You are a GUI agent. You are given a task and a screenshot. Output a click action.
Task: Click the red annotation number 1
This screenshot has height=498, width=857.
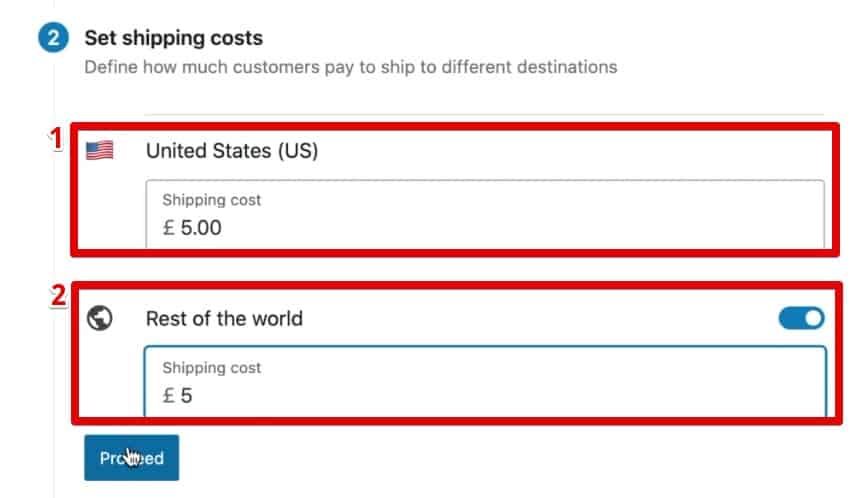(x=56, y=138)
